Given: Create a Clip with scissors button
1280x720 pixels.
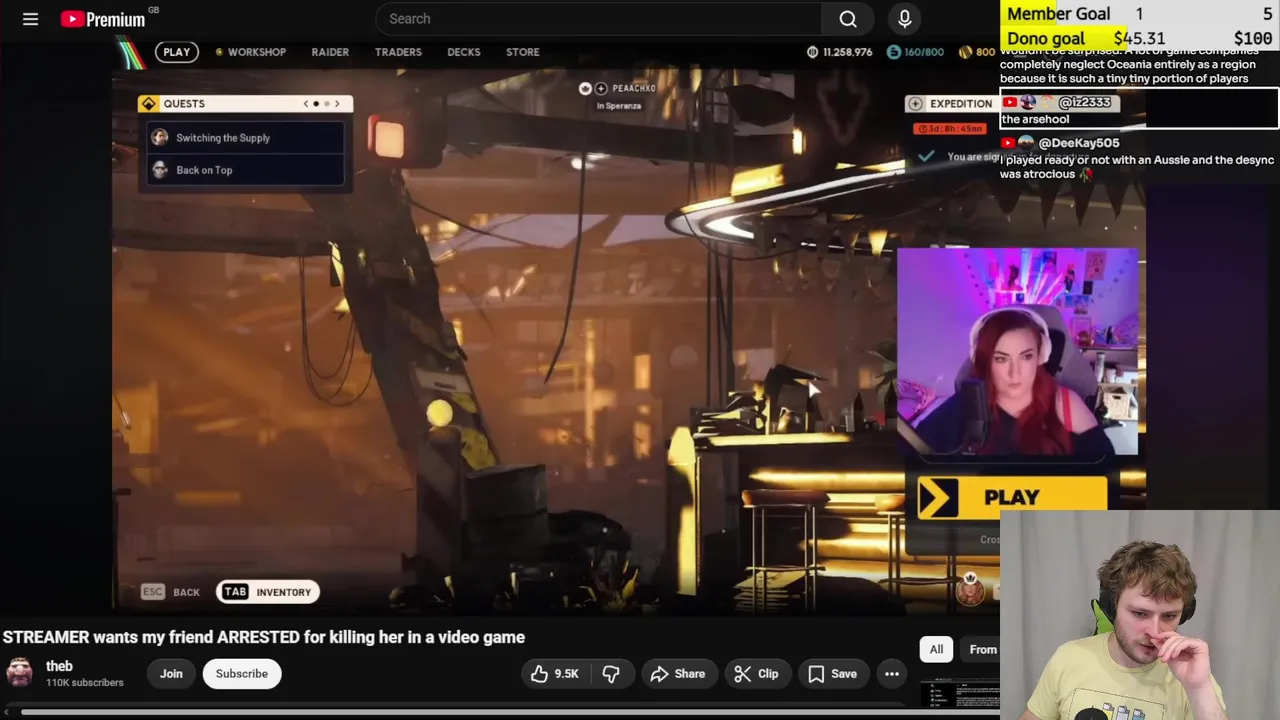Looking at the screenshot, I should click(756, 674).
